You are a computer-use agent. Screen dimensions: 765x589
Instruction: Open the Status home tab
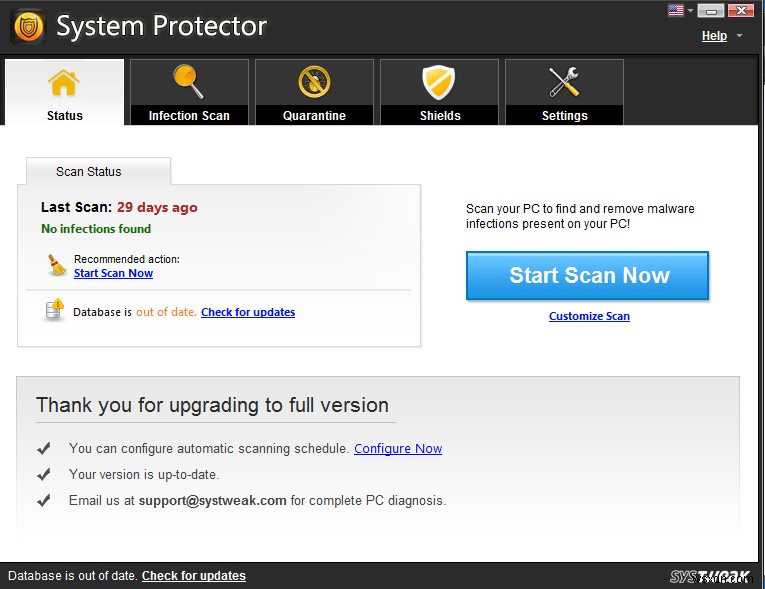point(64,92)
